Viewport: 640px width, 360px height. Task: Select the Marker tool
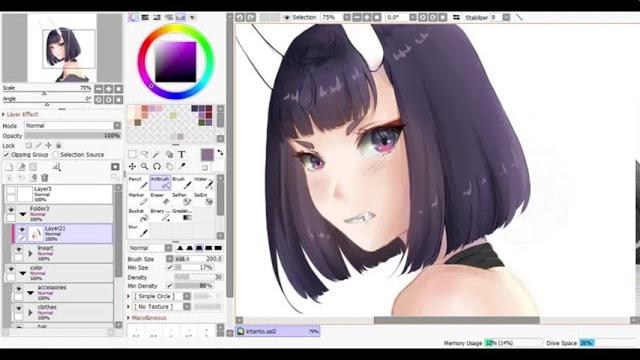point(138,199)
